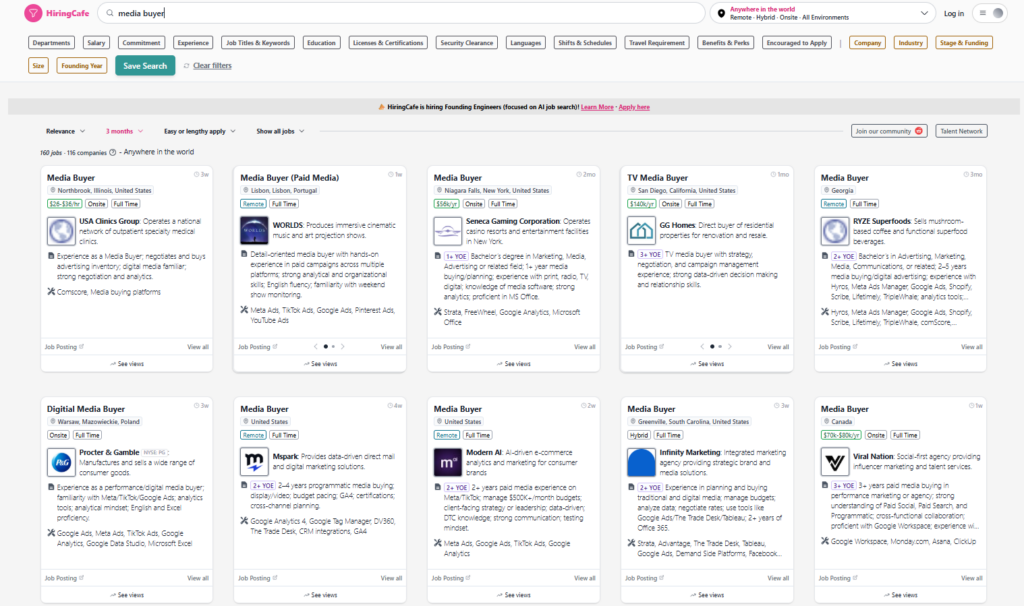Viewport: 1024px width, 606px height.
Task: Open Shifts & Schedules filter
Action: [585, 42]
